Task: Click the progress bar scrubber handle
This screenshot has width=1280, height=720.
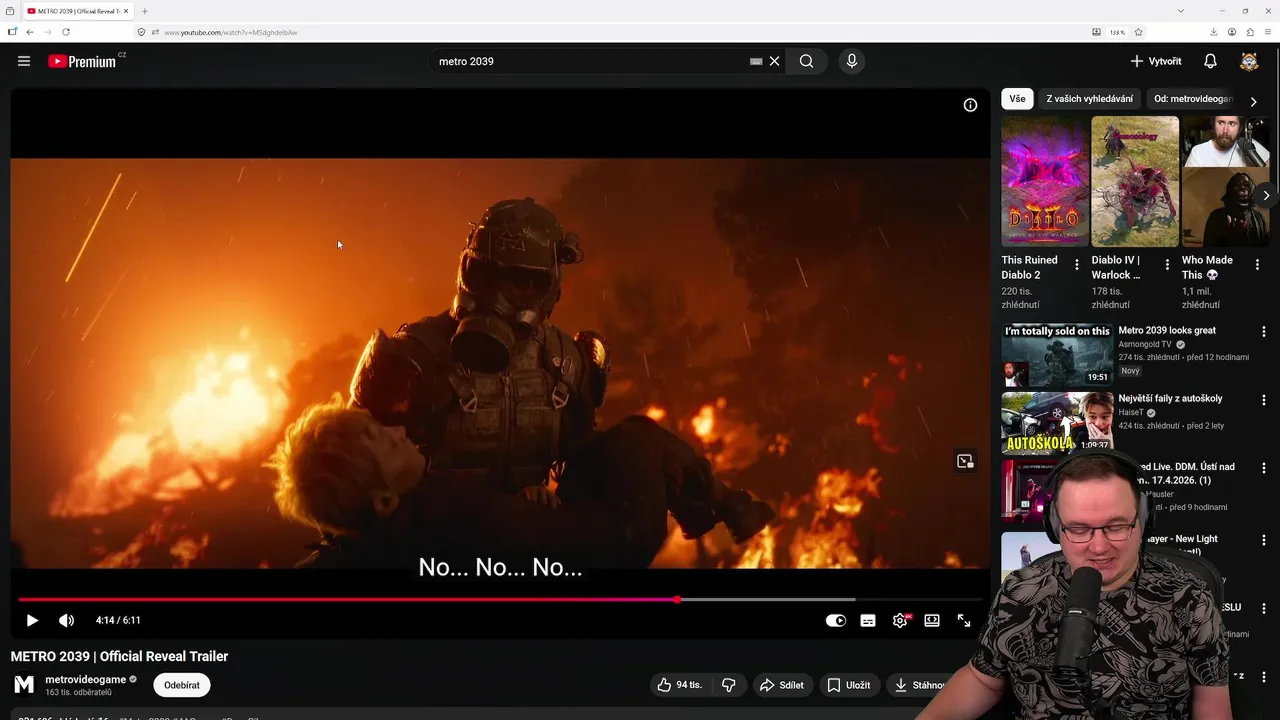Action: [x=677, y=600]
